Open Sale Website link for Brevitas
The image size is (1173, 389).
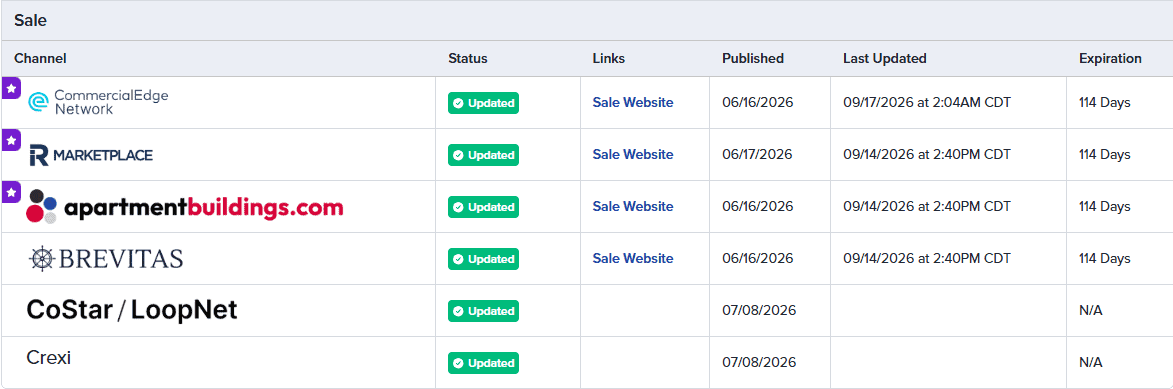point(633,258)
